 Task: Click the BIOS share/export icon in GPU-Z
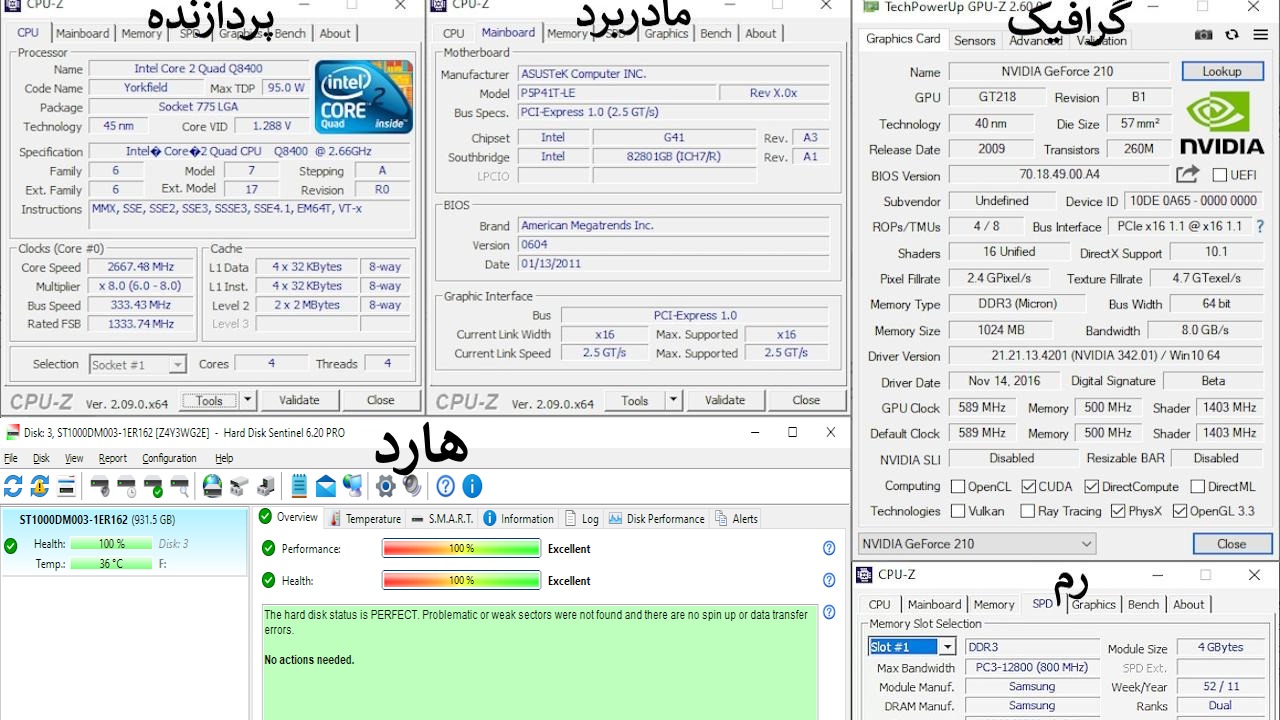click(1187, 174)
